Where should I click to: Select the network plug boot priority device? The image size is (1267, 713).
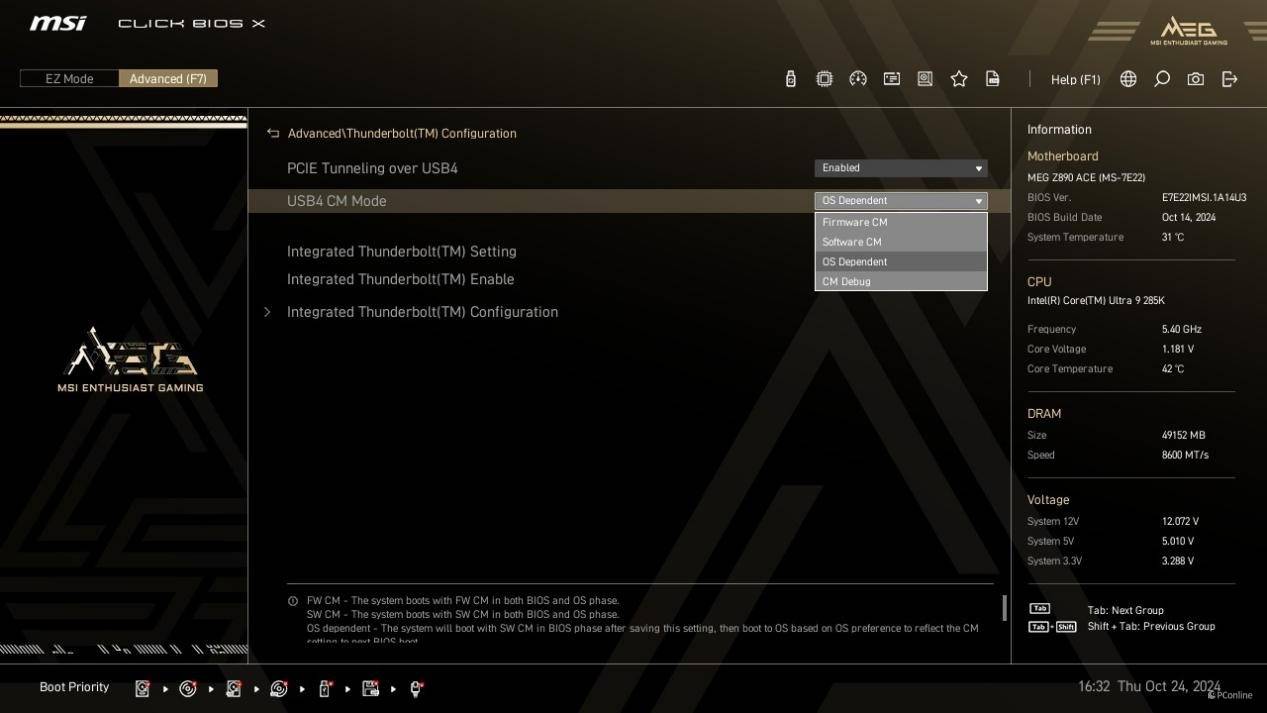pyautogui.click(x=417, y=688)
